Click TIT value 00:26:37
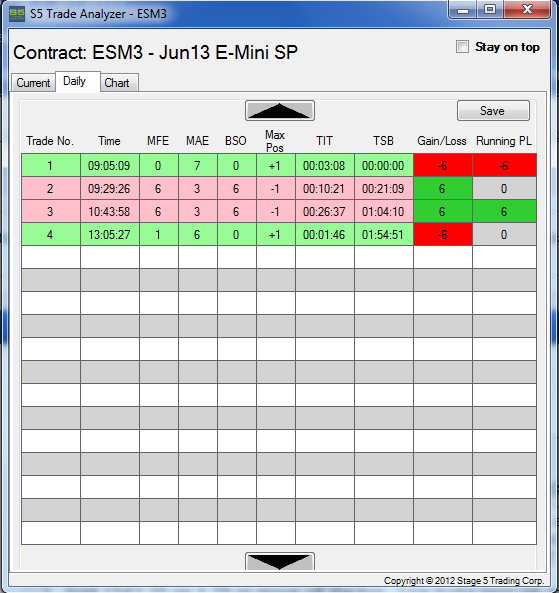The image size is (559, 593). pyautogui.click(x=325, y=211)
